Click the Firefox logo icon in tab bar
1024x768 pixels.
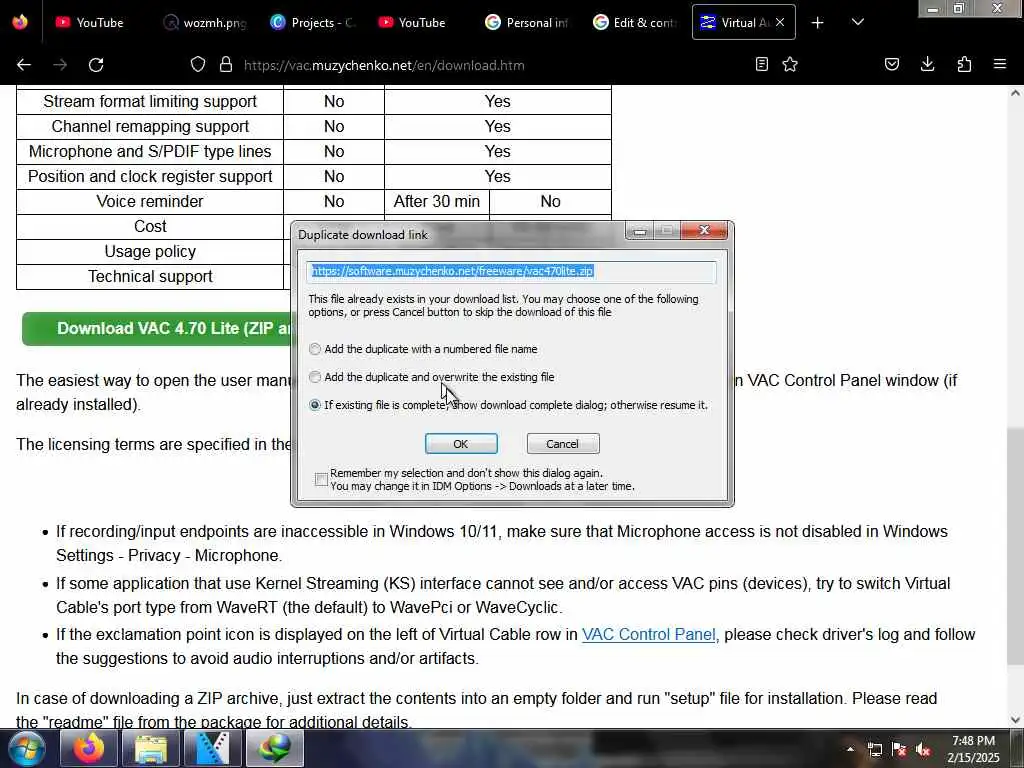[x=20, y=22]
